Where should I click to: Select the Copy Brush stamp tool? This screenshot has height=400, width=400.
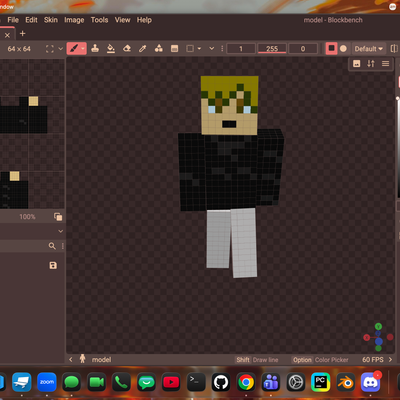click(x=95, y=49)
